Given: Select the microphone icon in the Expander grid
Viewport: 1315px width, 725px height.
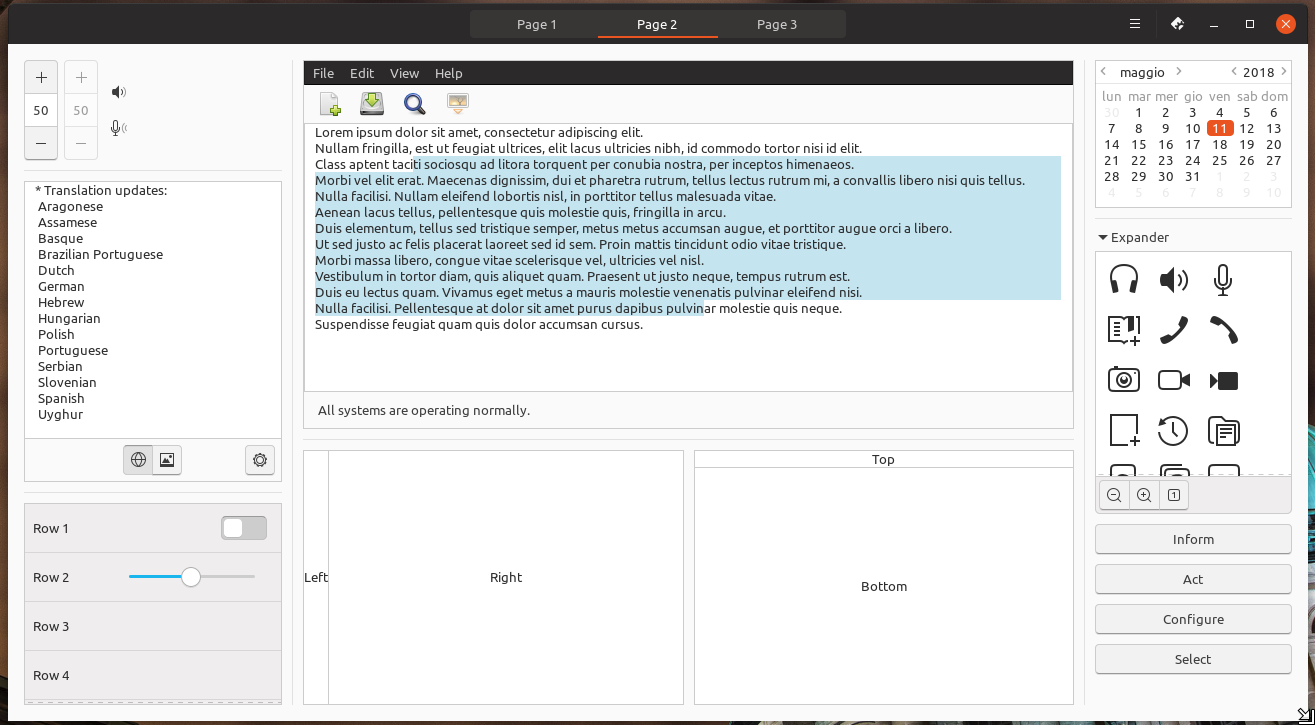Looking at the screenshot, I should (1222, 280).
